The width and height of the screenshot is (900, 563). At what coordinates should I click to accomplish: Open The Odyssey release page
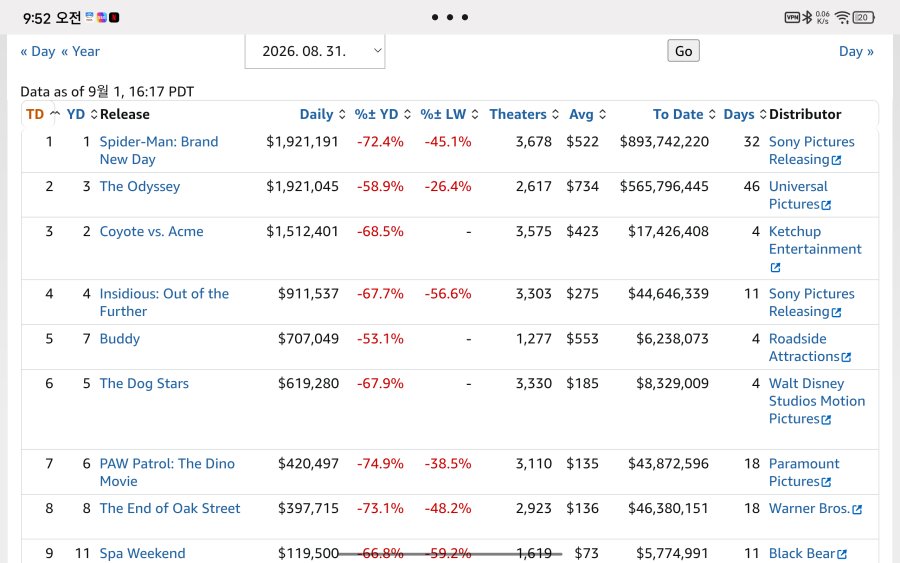coord(139,187)
